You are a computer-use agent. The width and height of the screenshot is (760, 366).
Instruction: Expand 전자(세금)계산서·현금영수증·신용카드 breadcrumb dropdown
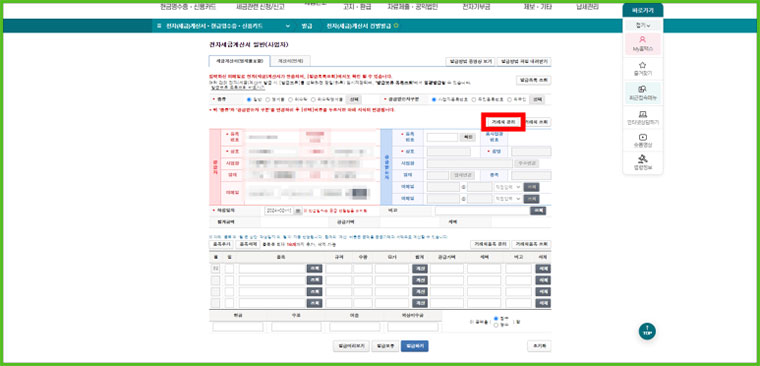288,26
